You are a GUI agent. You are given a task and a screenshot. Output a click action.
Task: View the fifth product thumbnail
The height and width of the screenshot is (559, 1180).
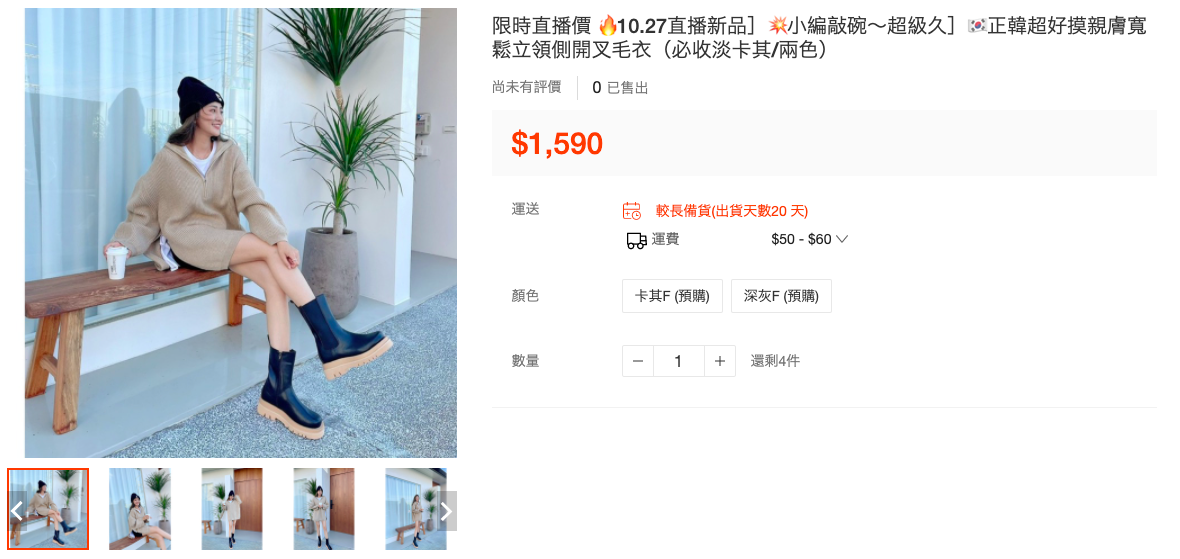(415, 509)
